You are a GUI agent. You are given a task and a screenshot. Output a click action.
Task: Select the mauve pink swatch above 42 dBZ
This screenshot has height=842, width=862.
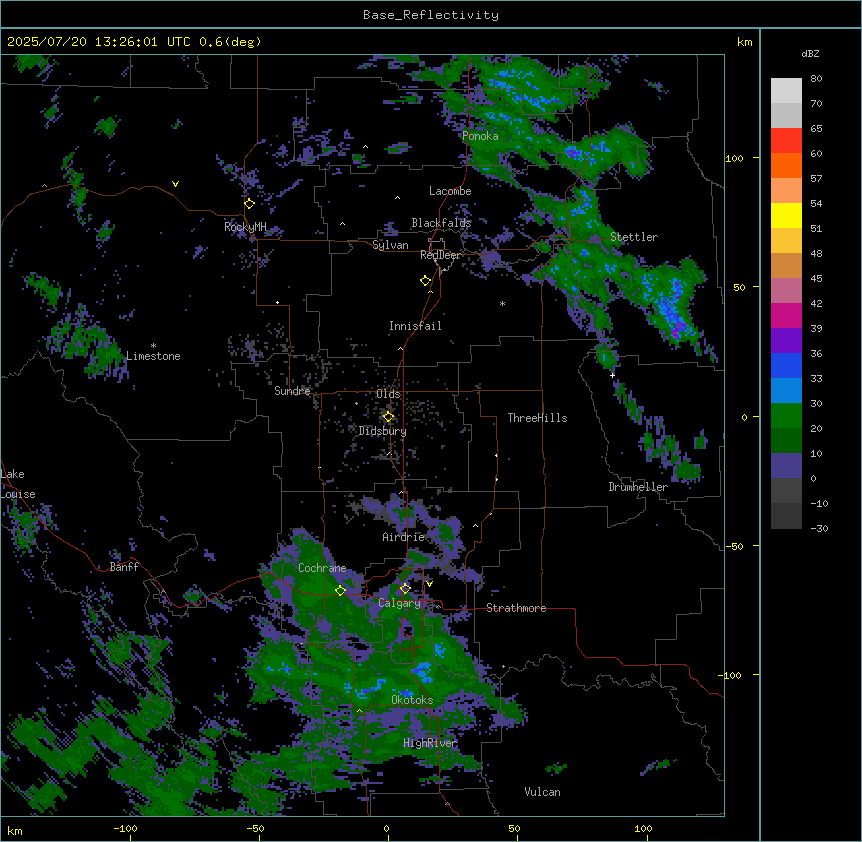786,291
